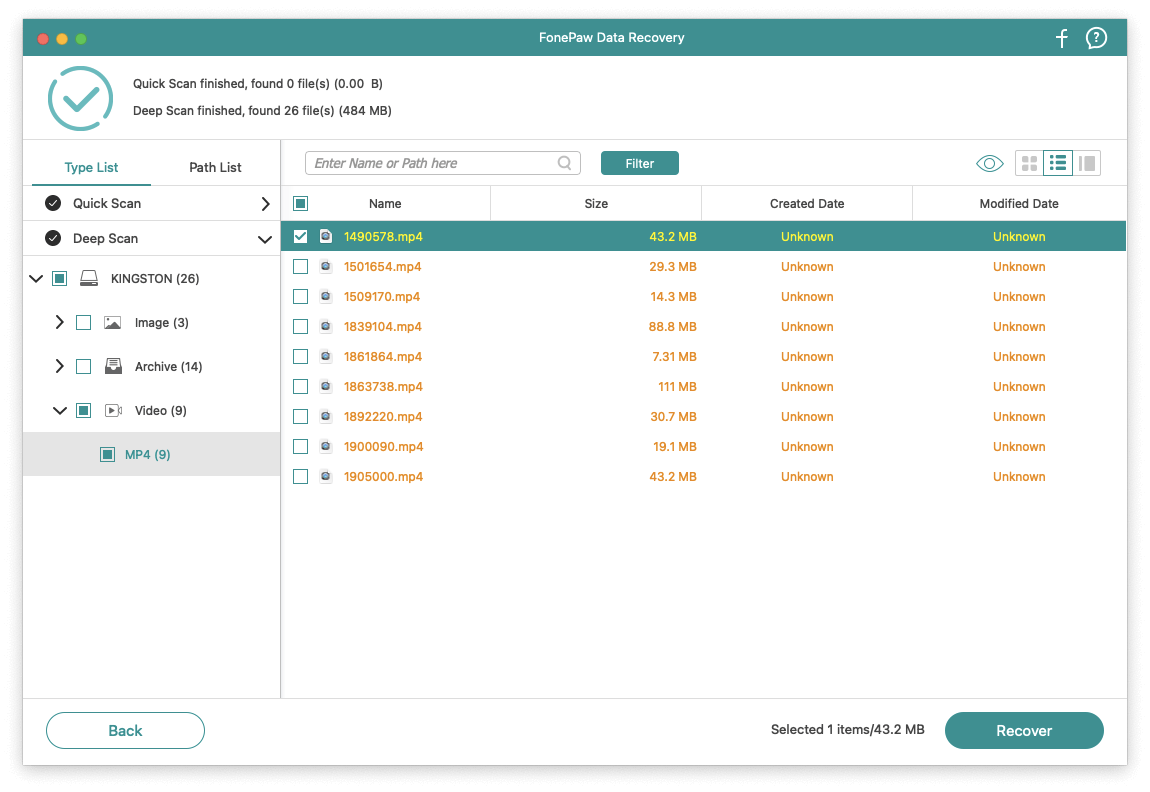Check the 1905000.mp4 checkbox
This screenshot has height=792, width=1150.
point(301,477)
